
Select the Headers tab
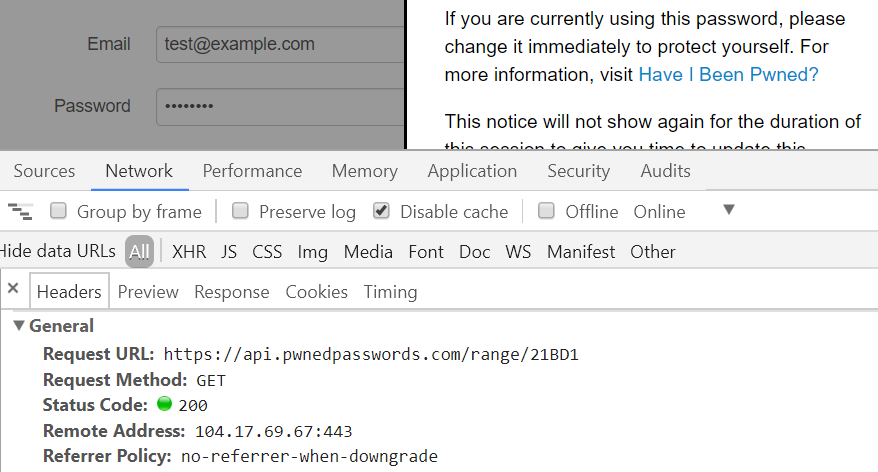click(69, 292)
